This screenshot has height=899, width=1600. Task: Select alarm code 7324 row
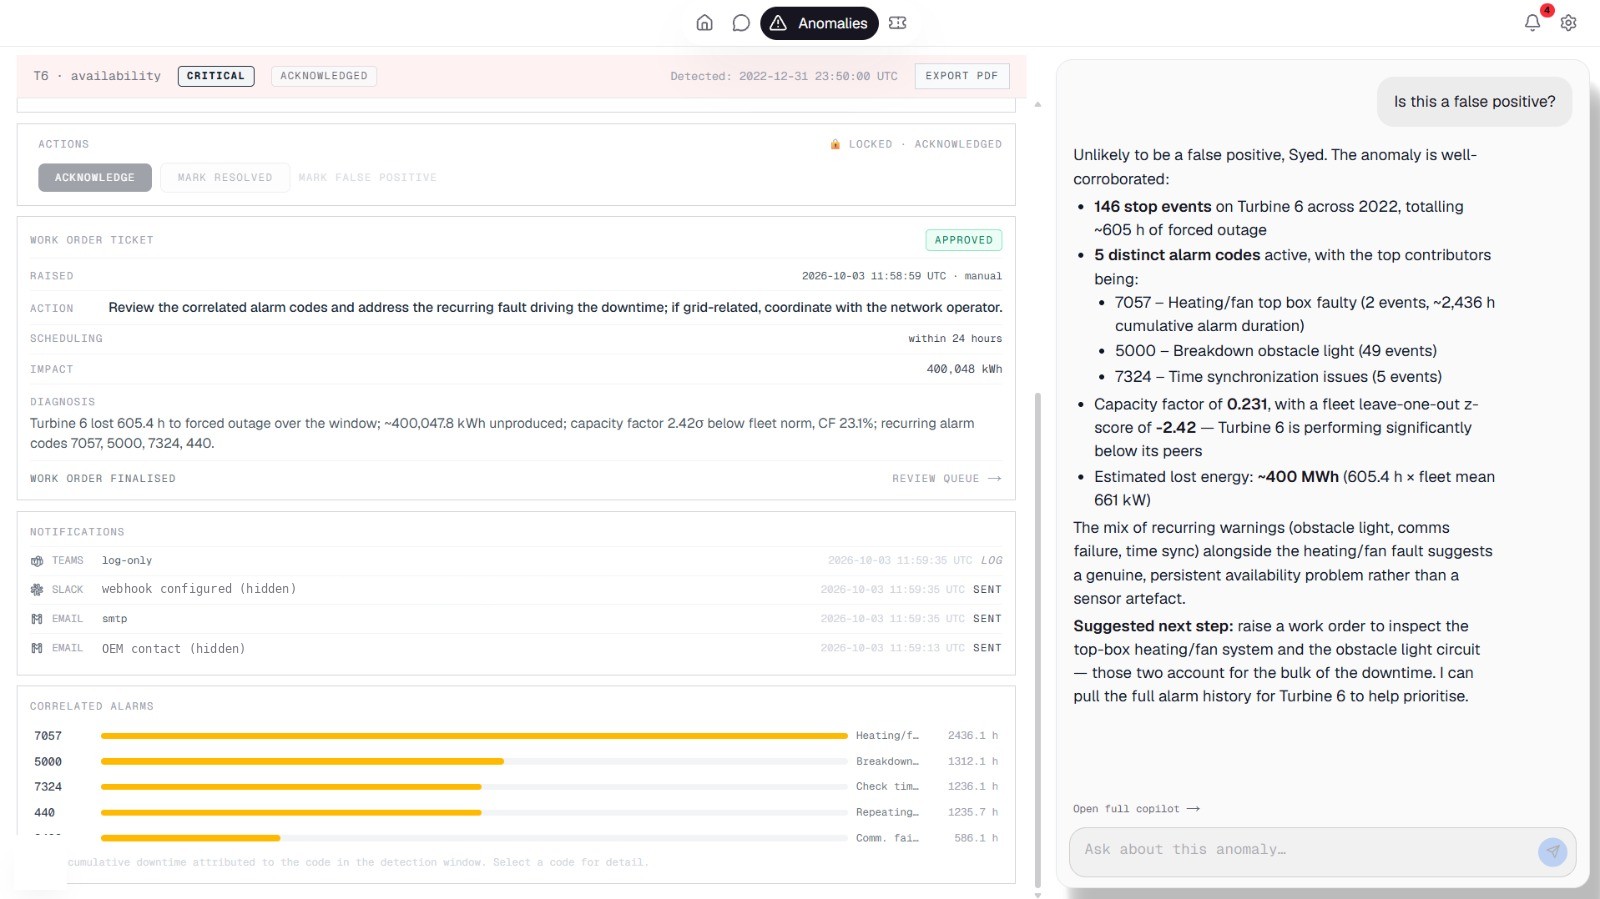coord(516,787)
